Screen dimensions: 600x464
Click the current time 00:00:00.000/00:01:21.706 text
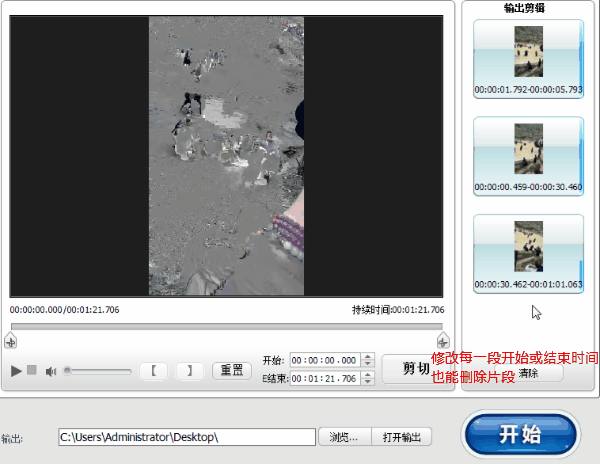click(x=64, y=309)
